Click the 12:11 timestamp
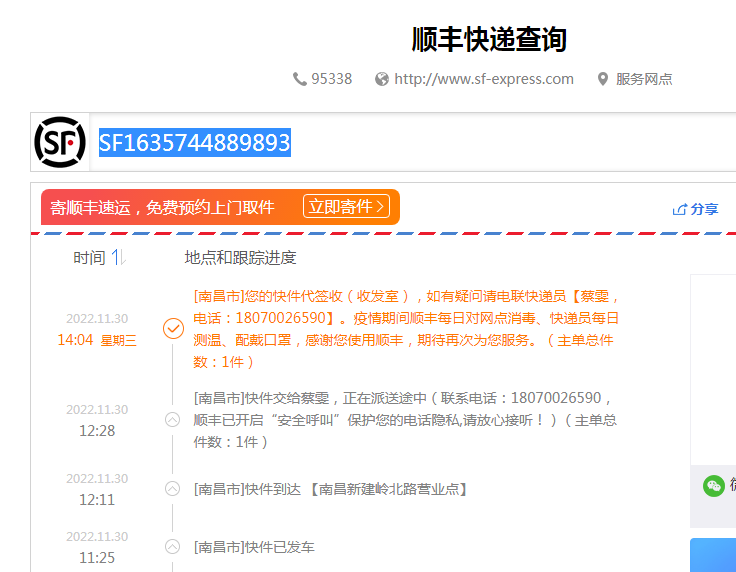The image size is (736, 572). click(x=97, y=500)
